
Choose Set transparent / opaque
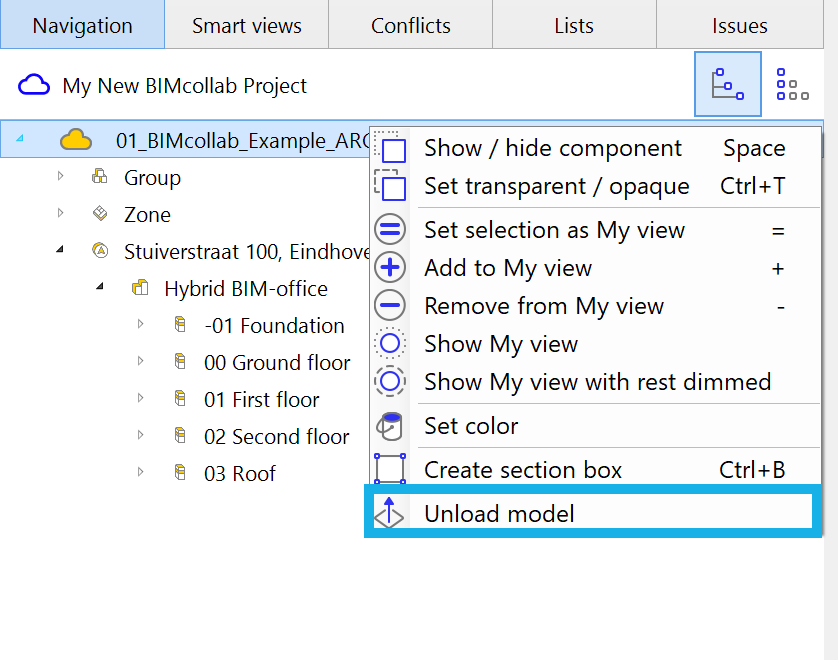click(x=595, y=186)
